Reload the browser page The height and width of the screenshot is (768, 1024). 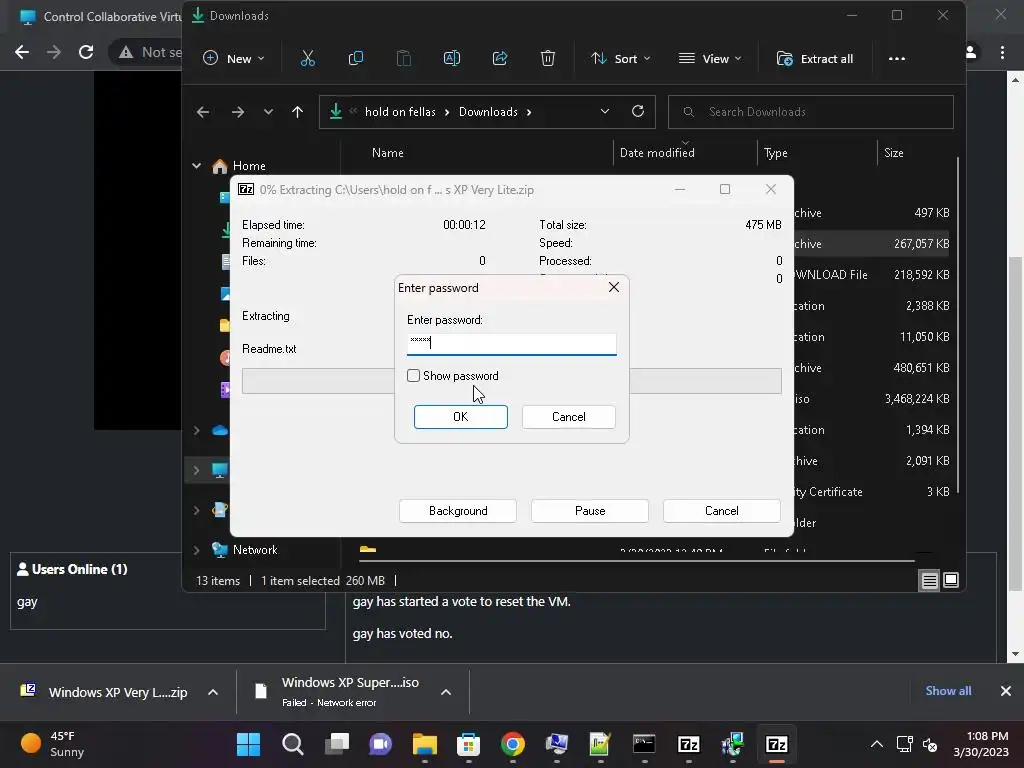pos(86,52)
